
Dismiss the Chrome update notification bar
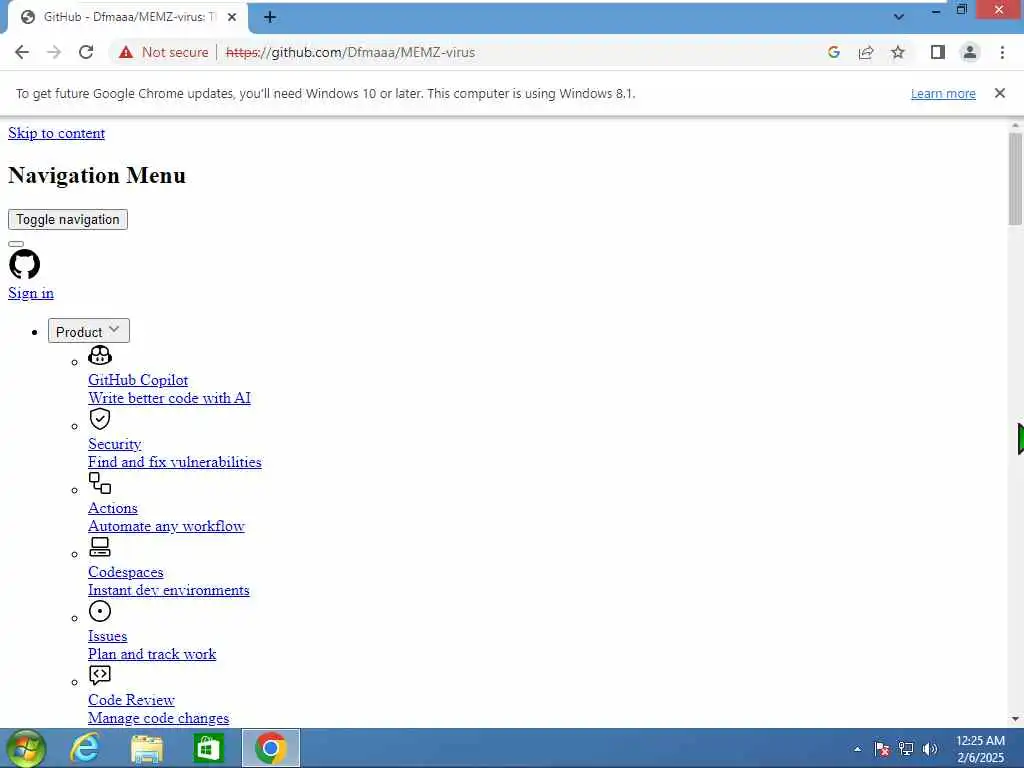coord(1000,93)
